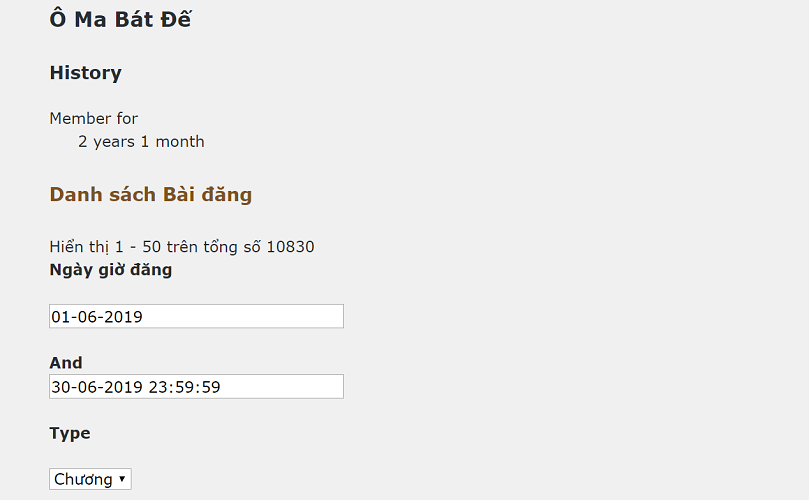Click the word đăng in Ngày giờ đăng
Image resolution: width=809 pixels, height=500 pixels.
(x=150, y=270)
